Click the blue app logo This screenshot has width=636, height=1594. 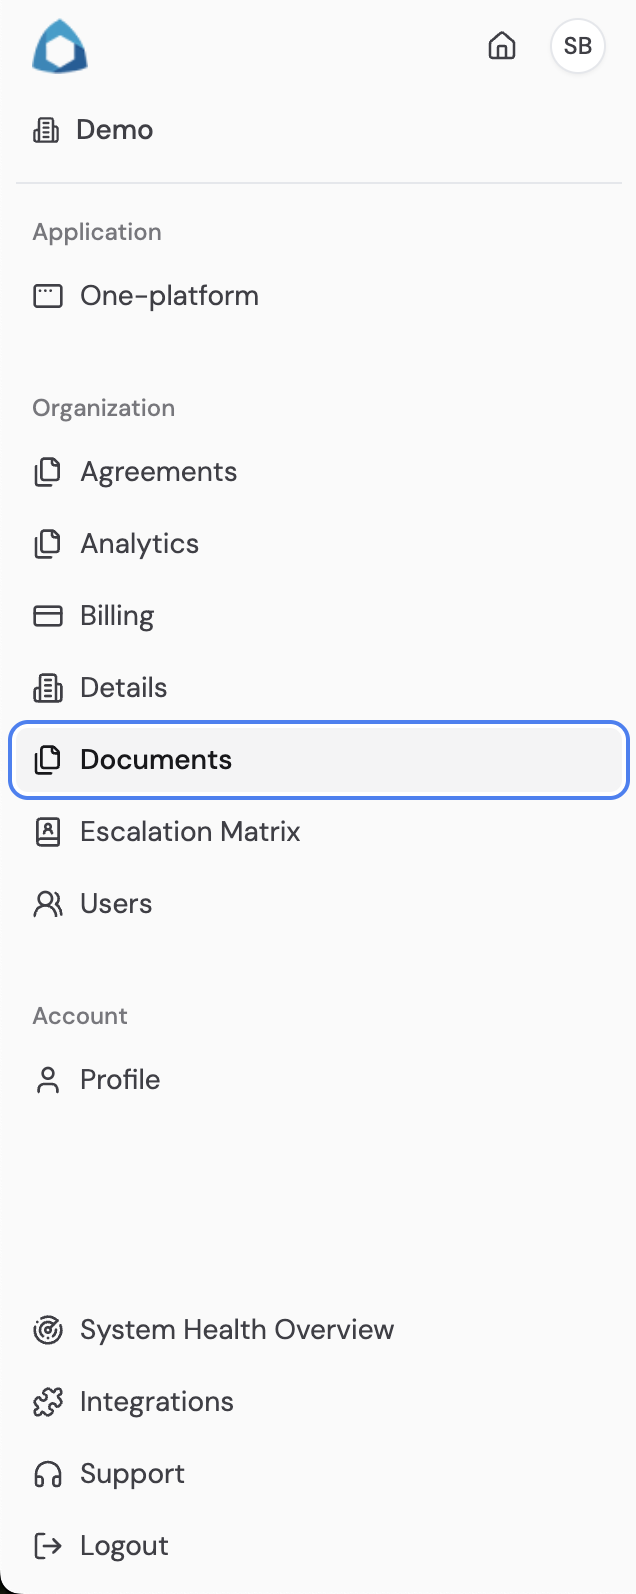tap(60, 47)
